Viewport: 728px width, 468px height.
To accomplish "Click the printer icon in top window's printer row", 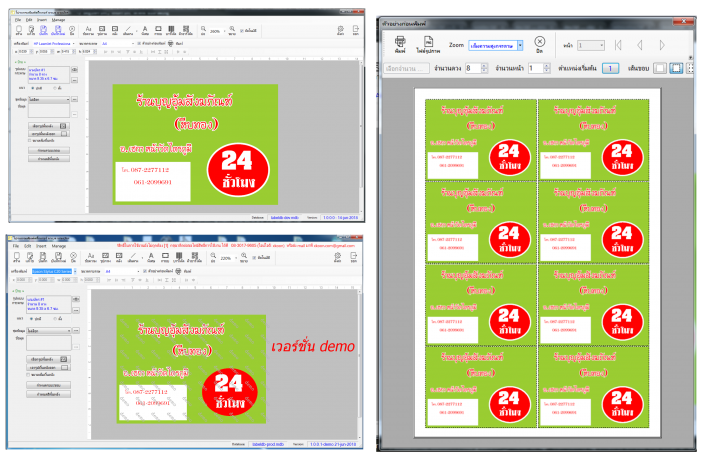I will [x=171, y=43].
